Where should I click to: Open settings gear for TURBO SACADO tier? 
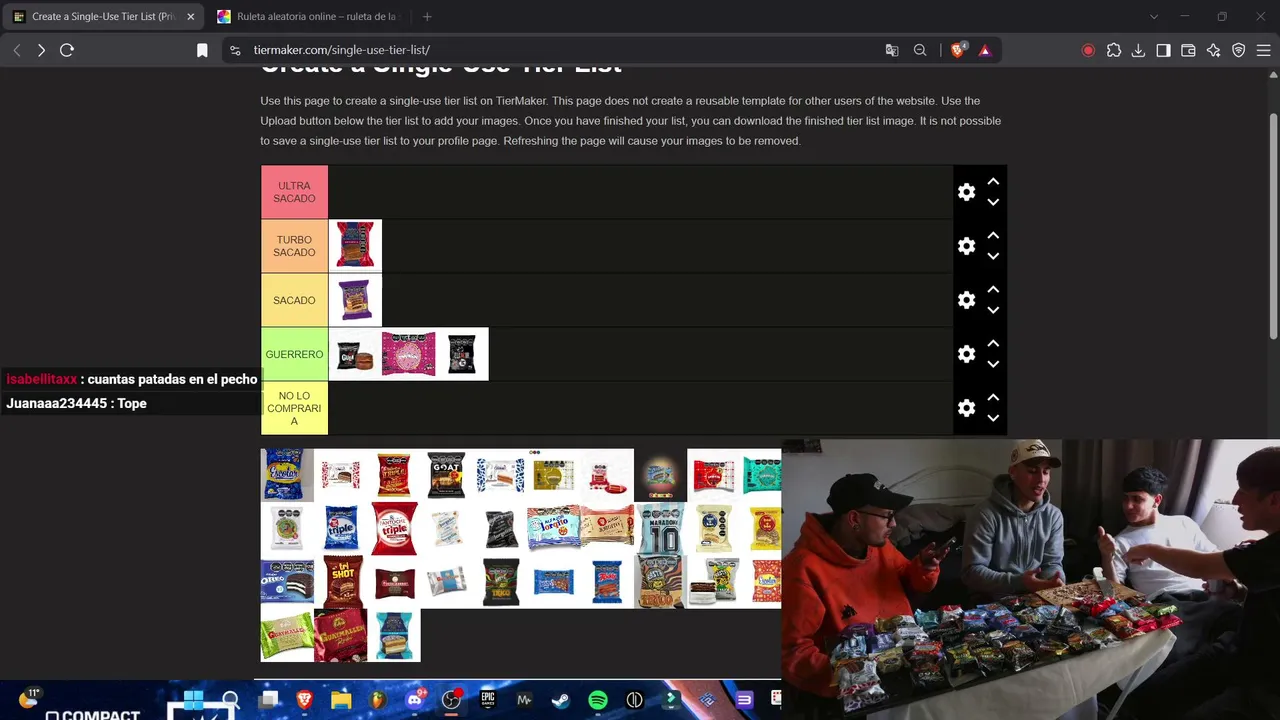click(x=966, y=246)
